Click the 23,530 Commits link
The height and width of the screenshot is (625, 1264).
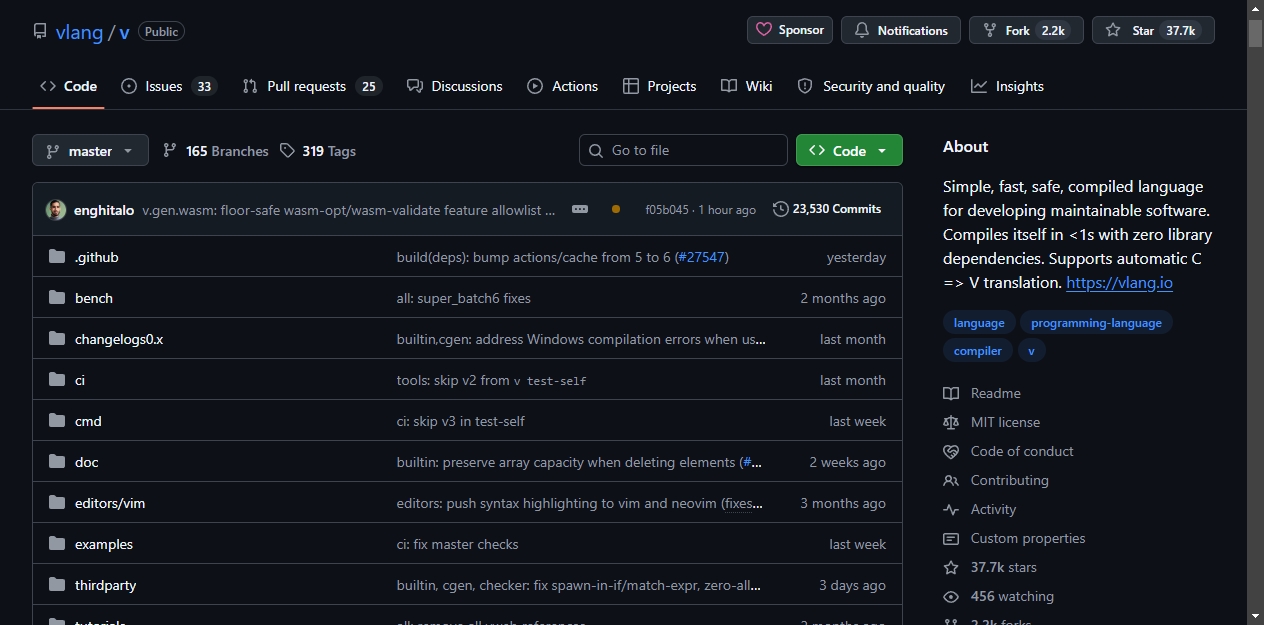tap(827, 209)
